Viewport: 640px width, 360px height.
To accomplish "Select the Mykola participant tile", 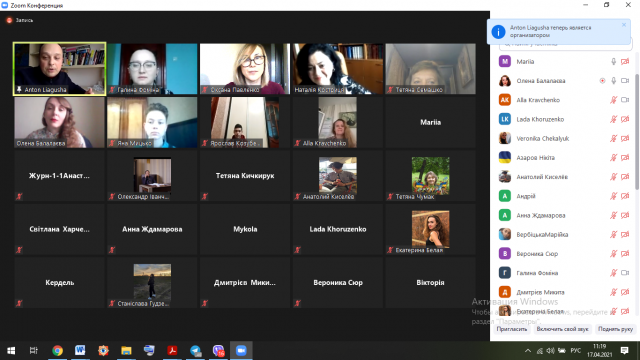I will 245,229.
